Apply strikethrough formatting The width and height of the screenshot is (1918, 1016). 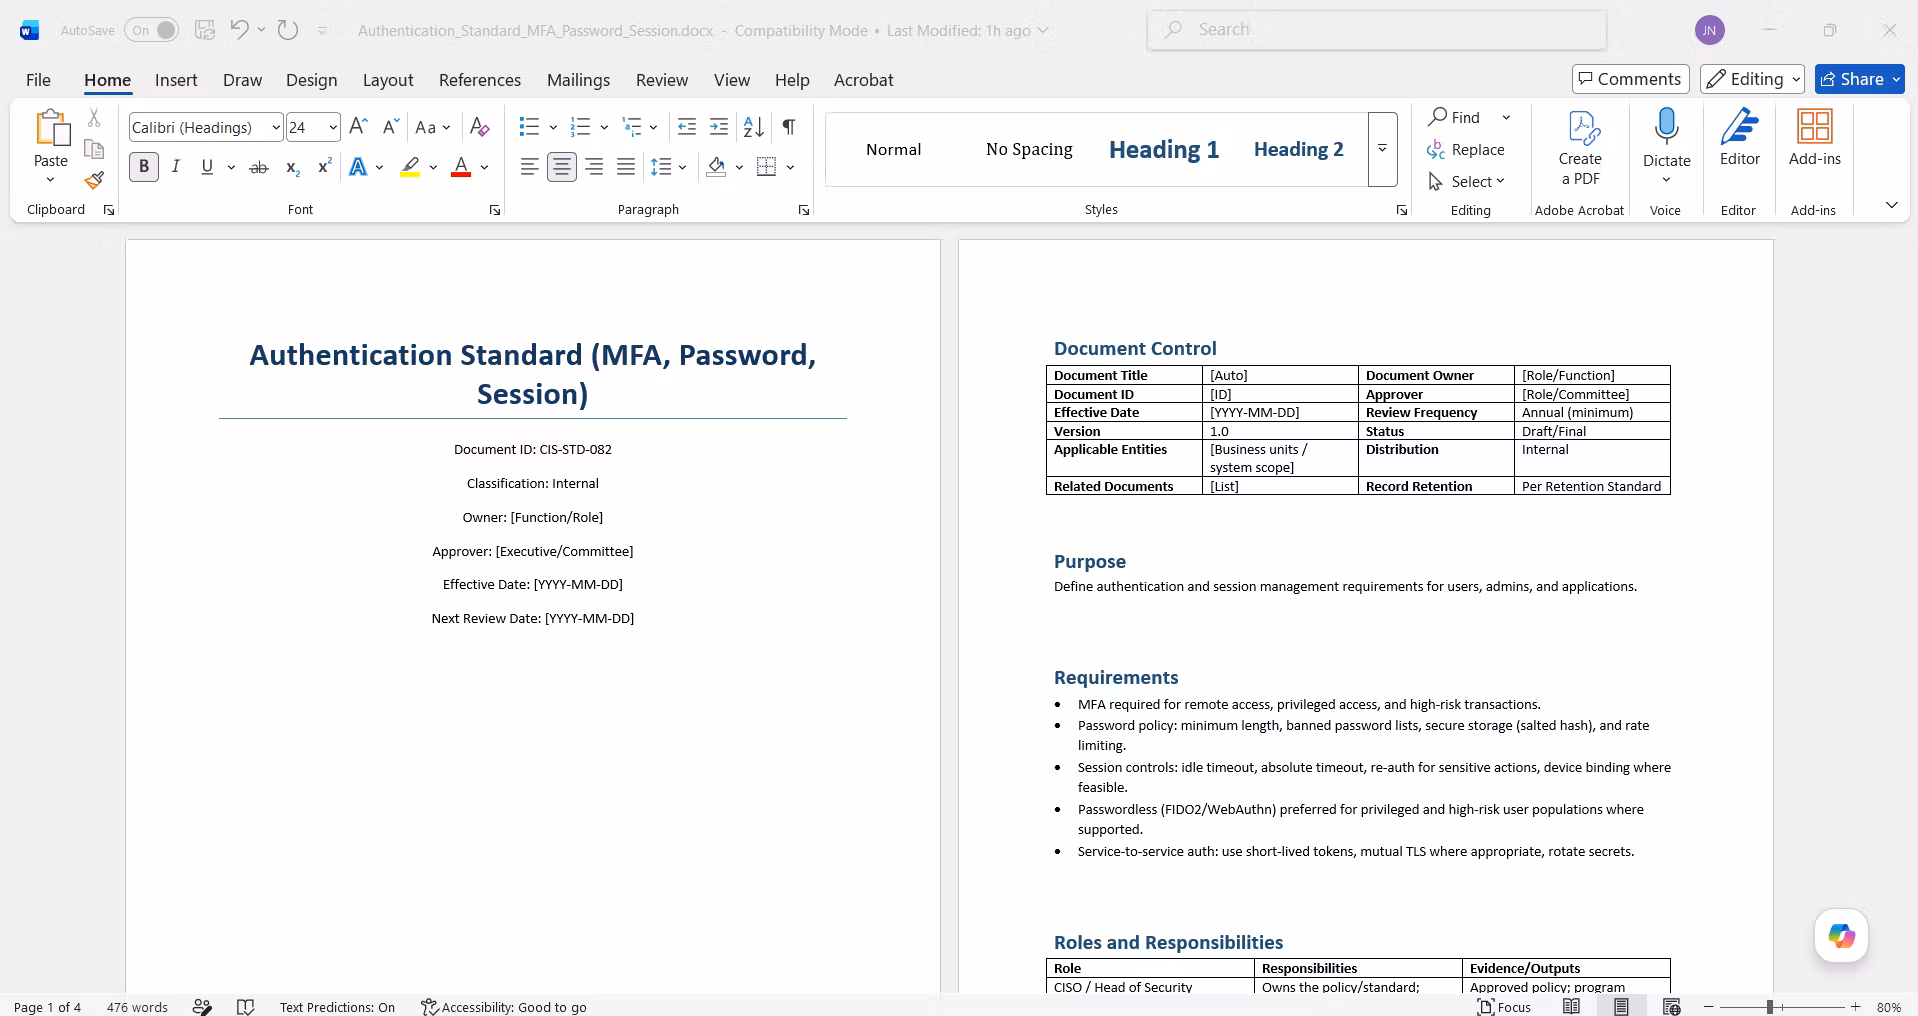tap(259, 167)
